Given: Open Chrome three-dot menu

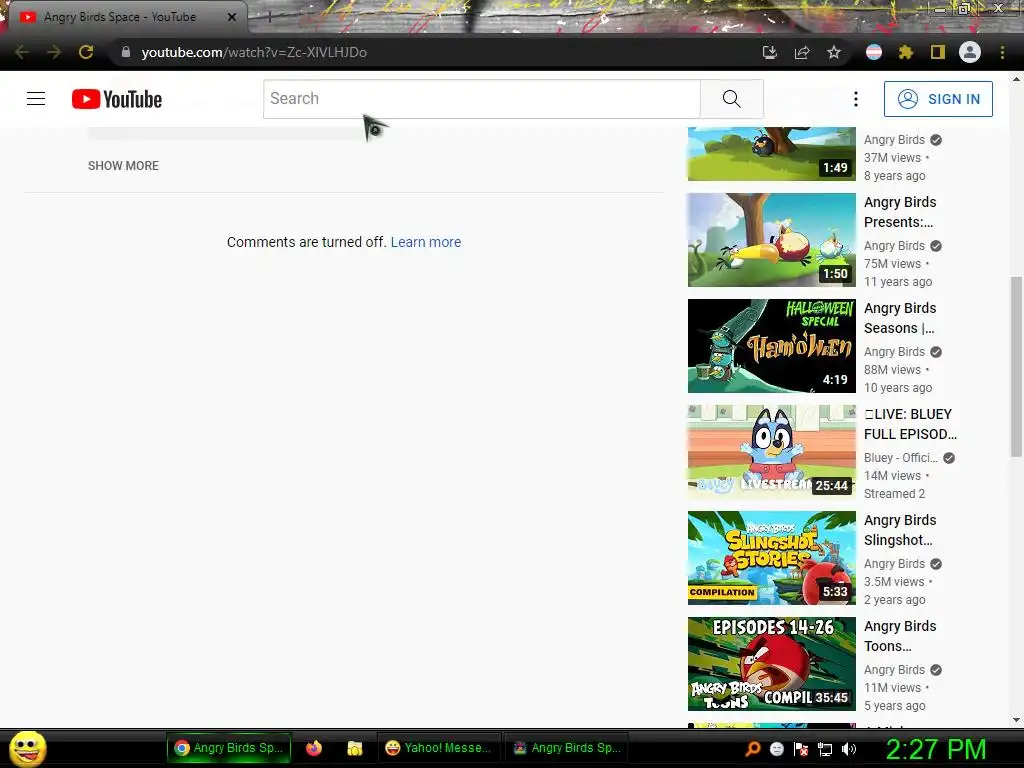Looking at the screenshot, I should point(1002,52).
